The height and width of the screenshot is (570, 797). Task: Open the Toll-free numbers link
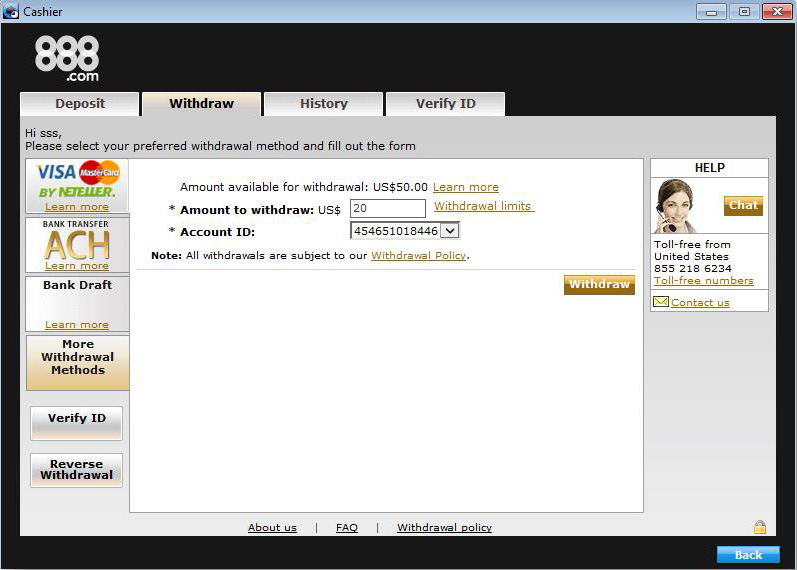703,281
